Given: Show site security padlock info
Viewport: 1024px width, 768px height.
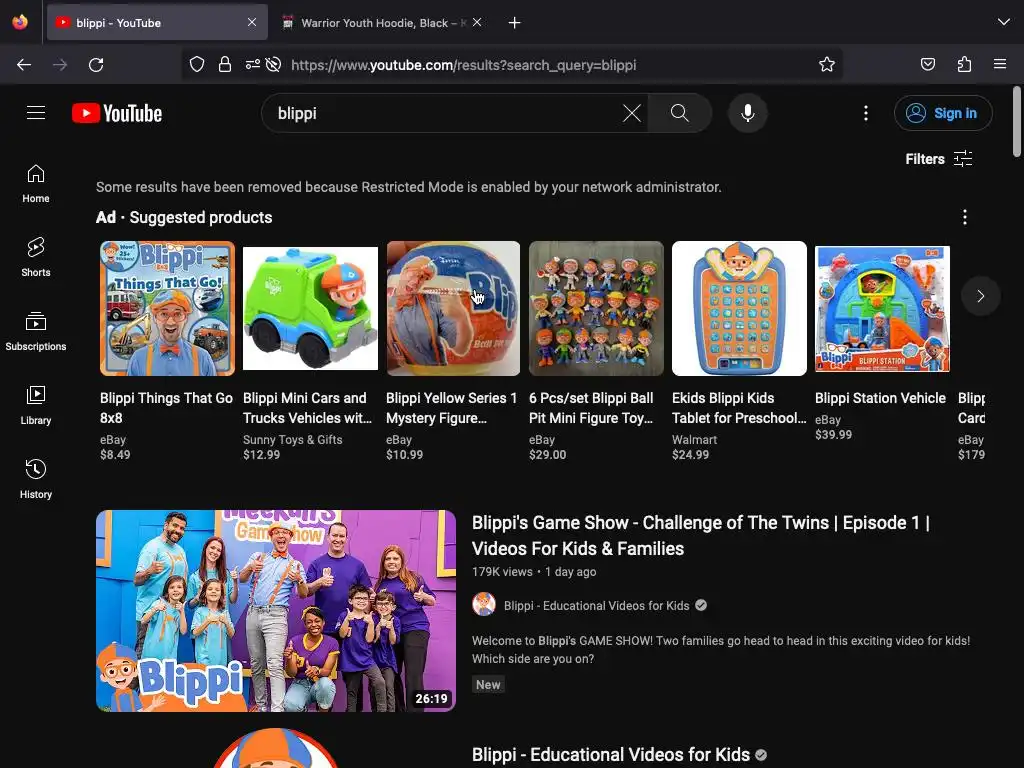Looking at the screenshot, I should tap(225, 64).
